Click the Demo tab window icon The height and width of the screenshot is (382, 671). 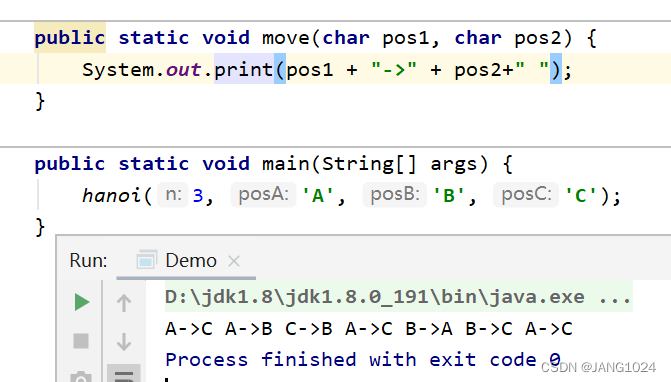[x=146, y=259]
